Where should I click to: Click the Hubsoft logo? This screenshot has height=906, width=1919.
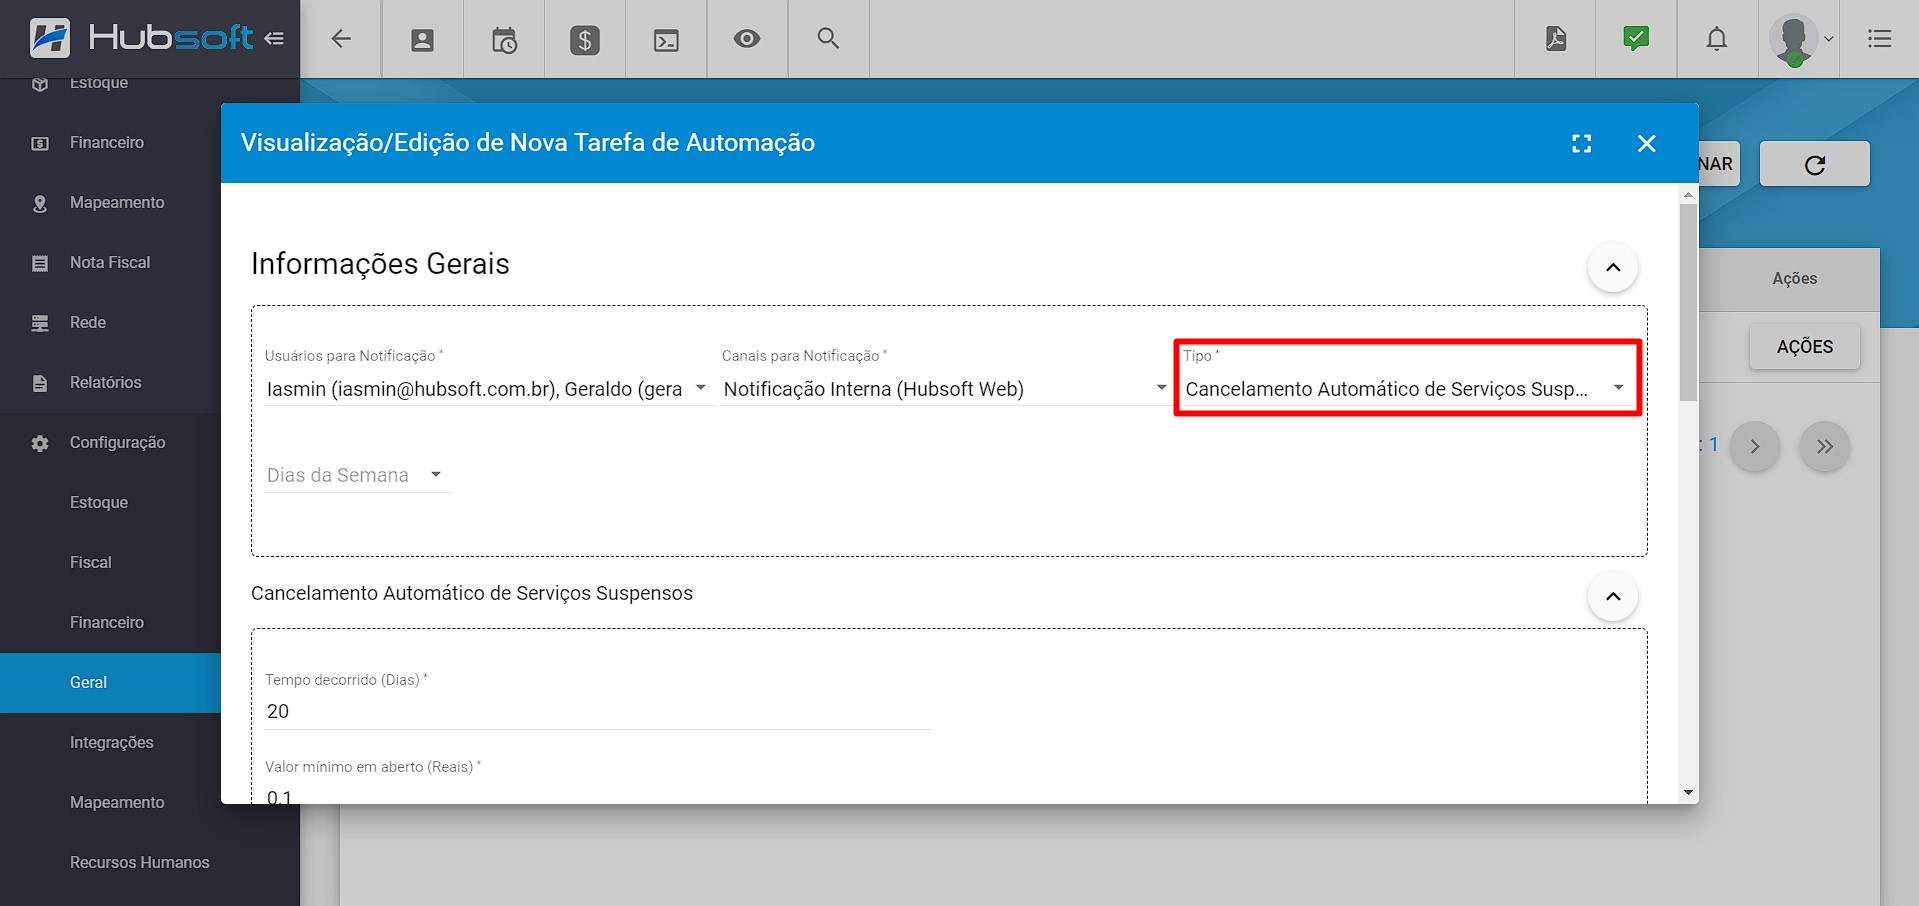pos(140,38)
